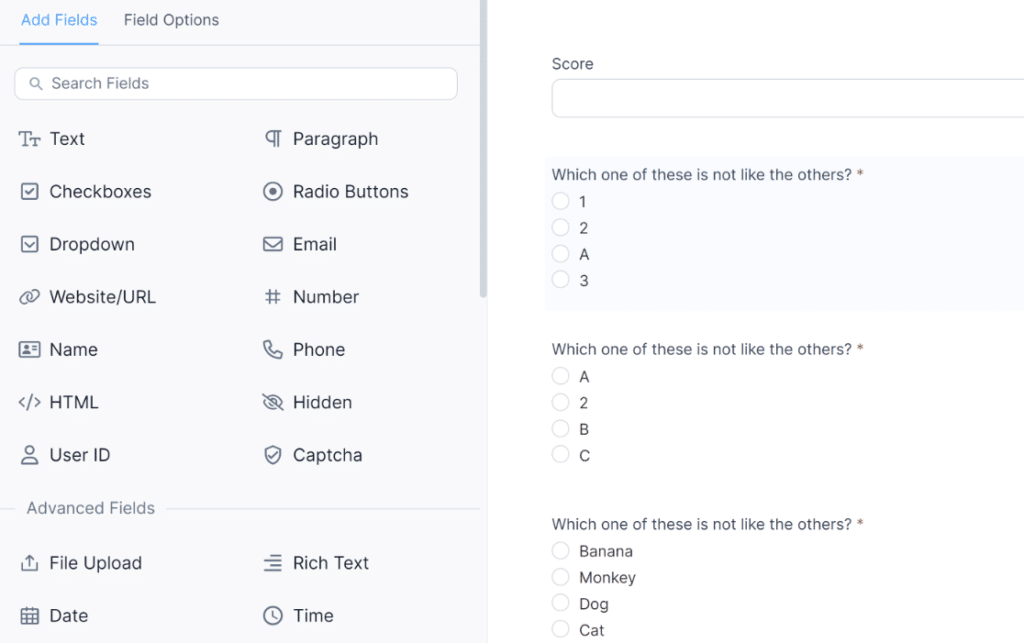Viewport: 1024px width, 643px height.
Task: Select the Paragraph field icon
Action: [x=273, y=139]
